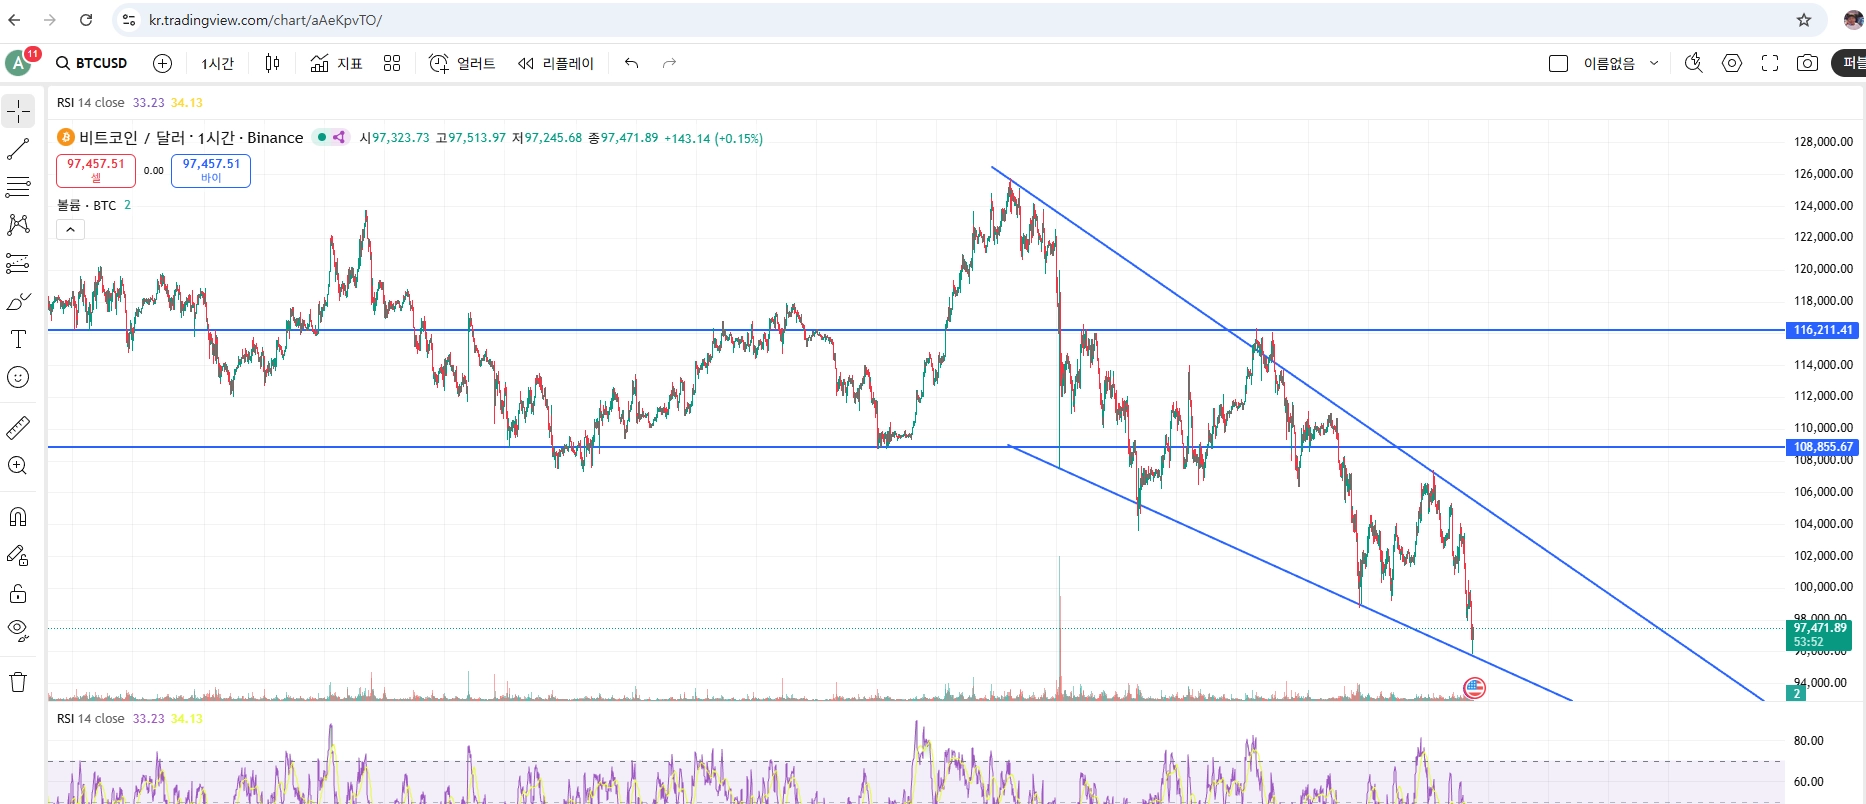Click the 이름없음 layout name

1609,63
